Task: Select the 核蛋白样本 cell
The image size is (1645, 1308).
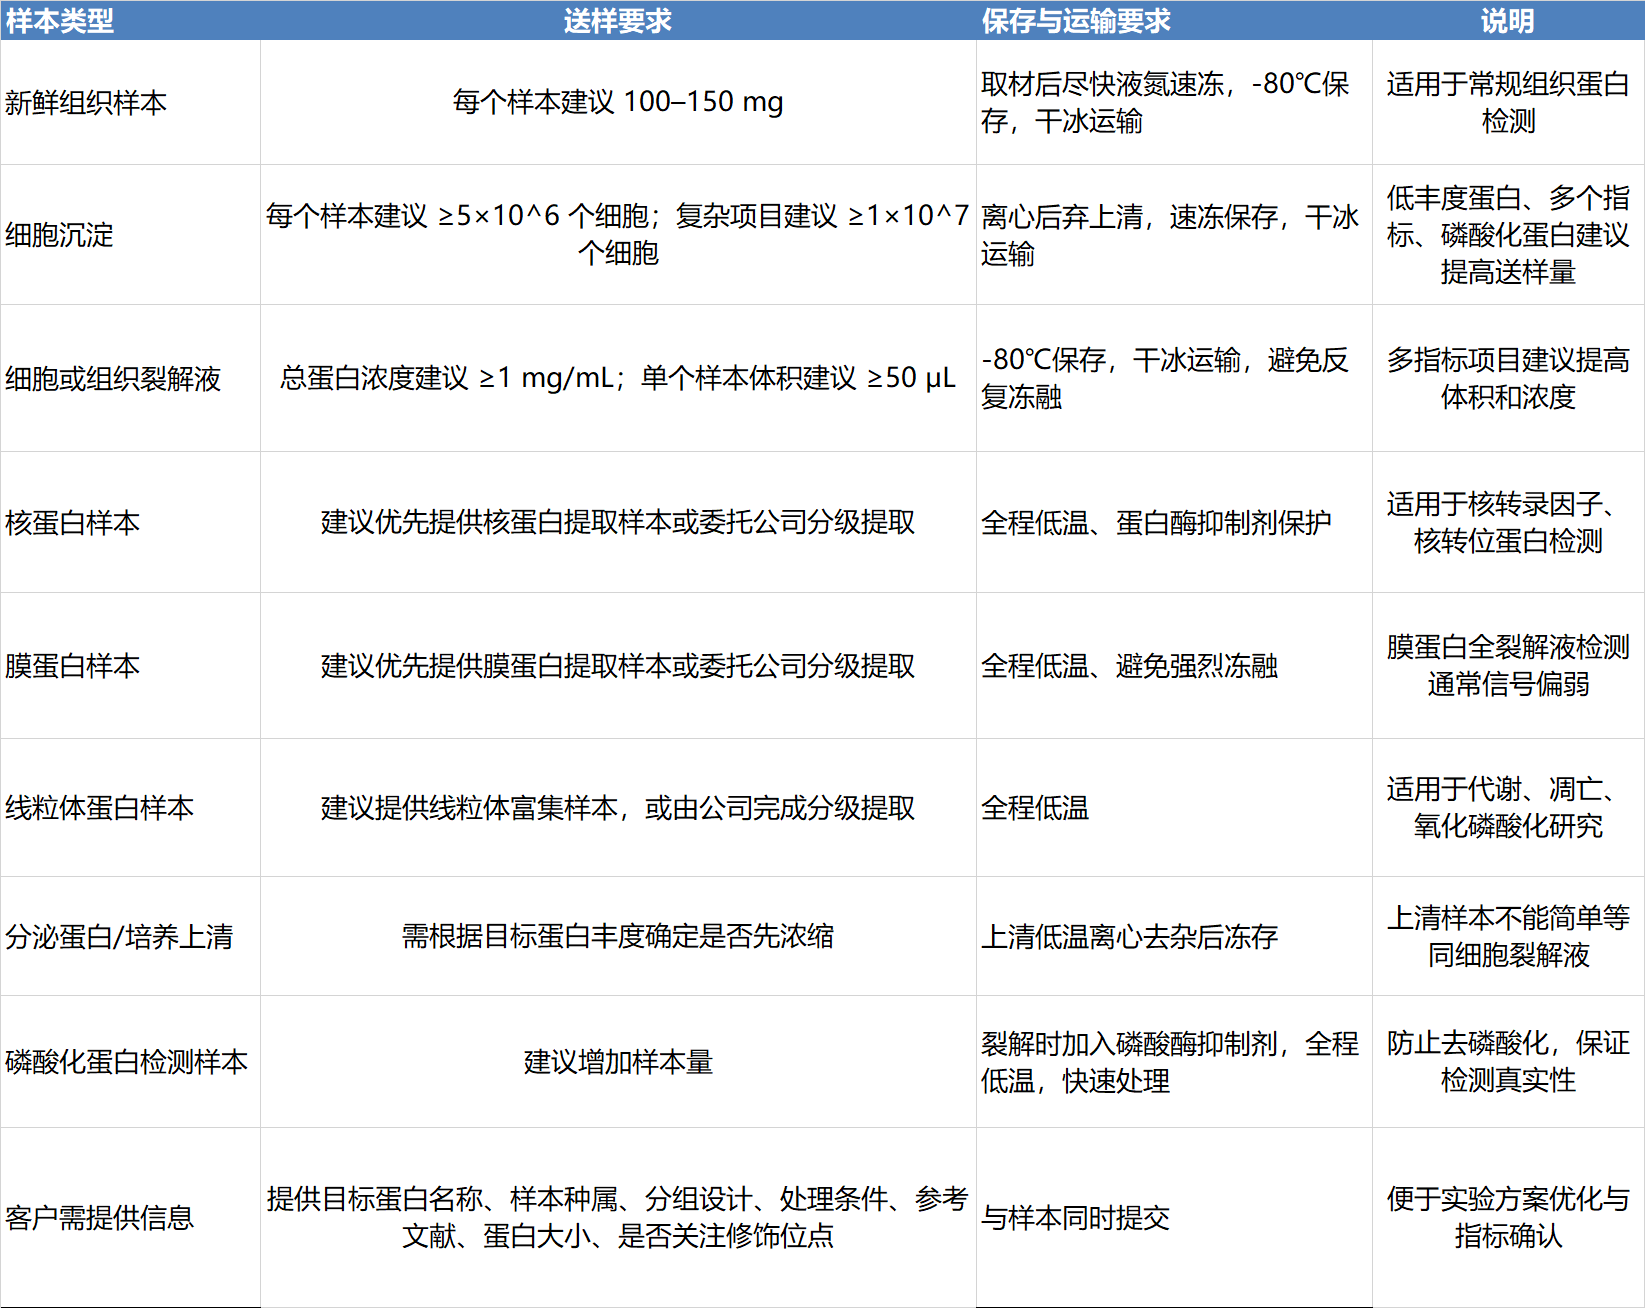Action: point(73,523)
